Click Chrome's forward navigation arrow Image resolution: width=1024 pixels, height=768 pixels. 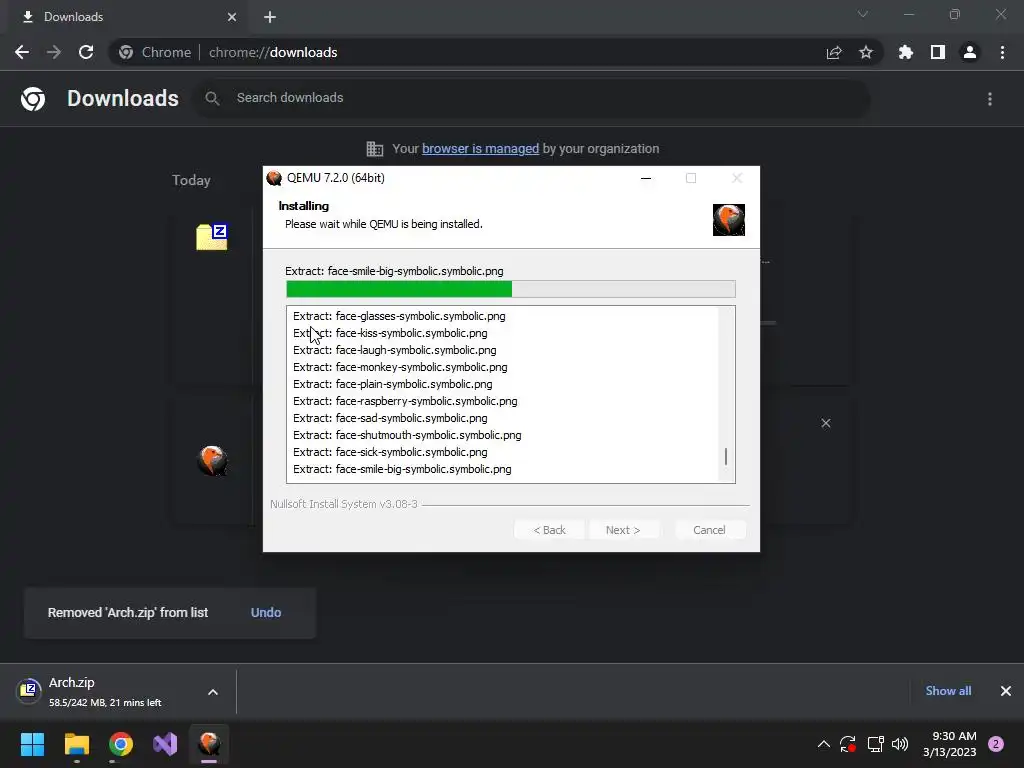[x=54, y=52]
